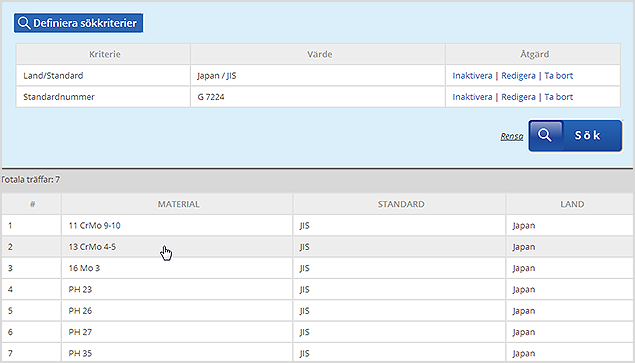The image size is (635, 363).
Task: Click the Värde column header
Action: pos(318,54)
